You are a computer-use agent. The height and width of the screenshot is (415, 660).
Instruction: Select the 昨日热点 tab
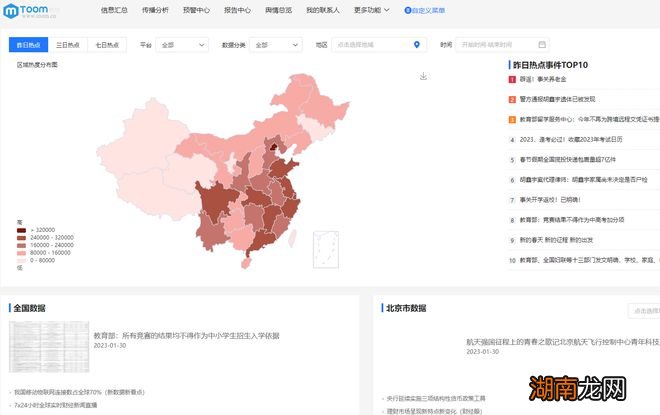coord(28,45)
